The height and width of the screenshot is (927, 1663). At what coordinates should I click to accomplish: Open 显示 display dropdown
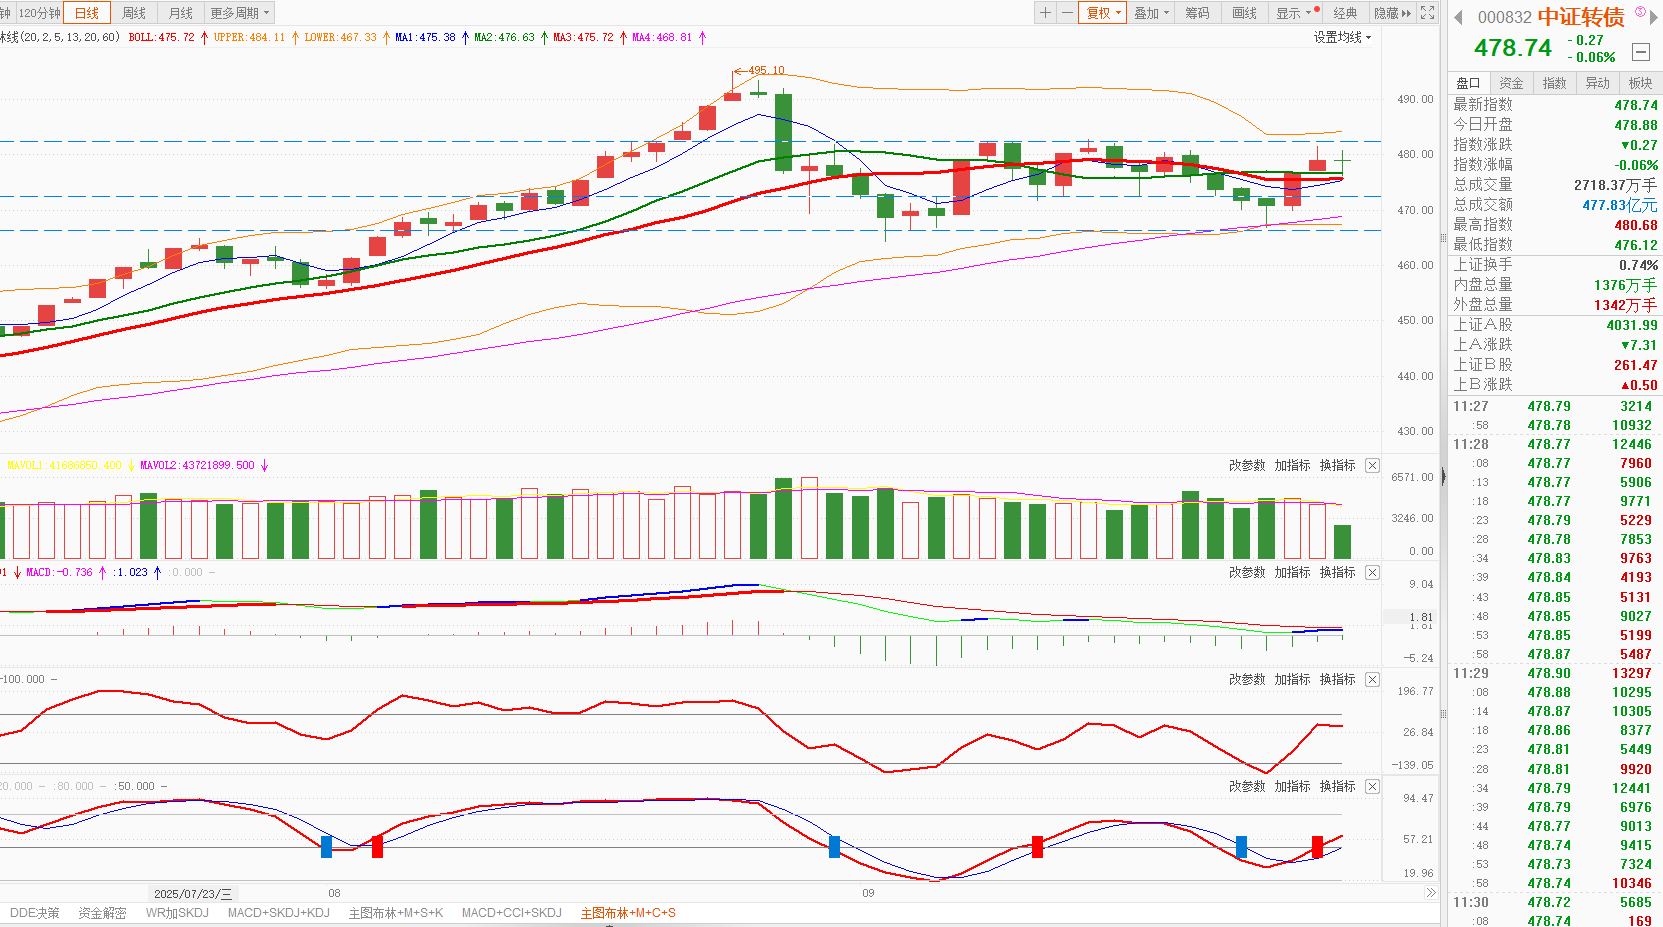coord(1295,13)
